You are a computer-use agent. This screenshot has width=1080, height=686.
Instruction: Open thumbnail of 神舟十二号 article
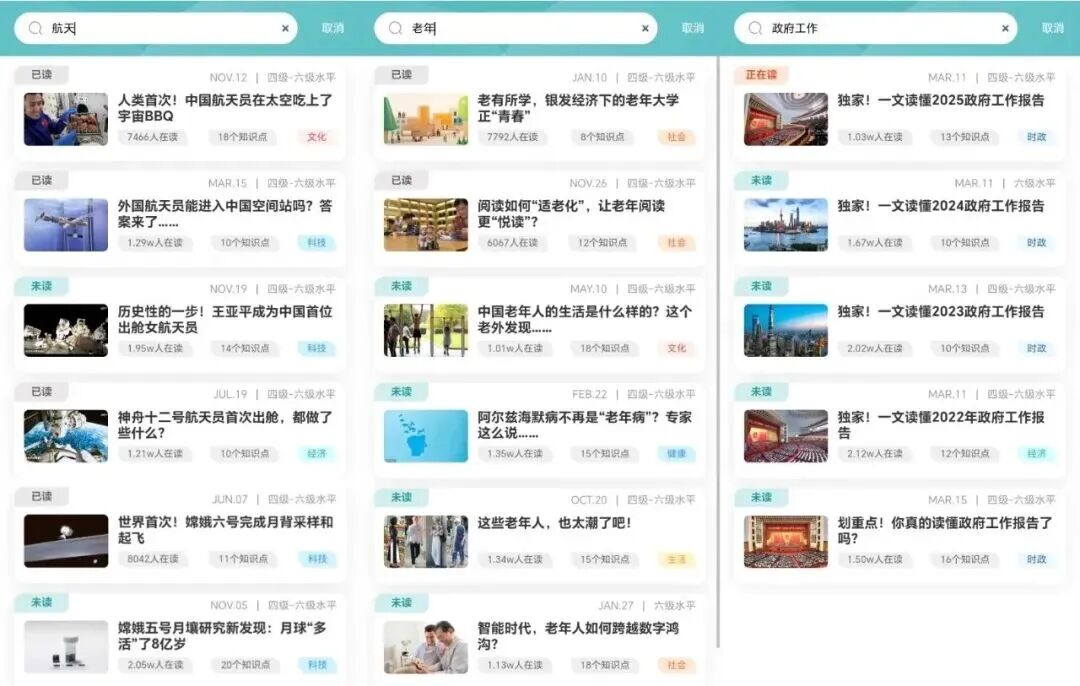65,436
